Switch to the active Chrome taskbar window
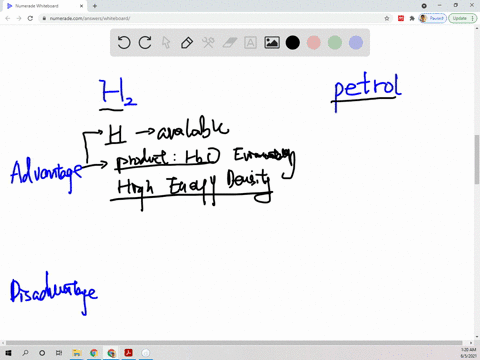The height and width of the screenshot is (360, 480). 111,353
